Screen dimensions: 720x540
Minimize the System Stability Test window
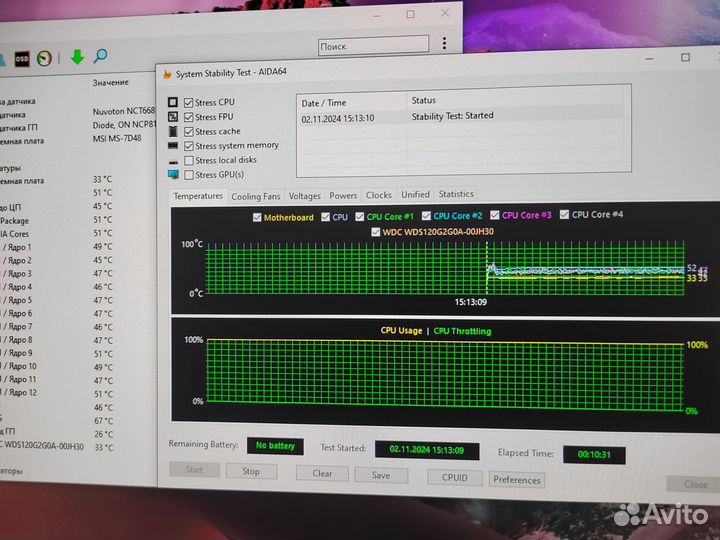pyautogui.click(x=649, y=58)
